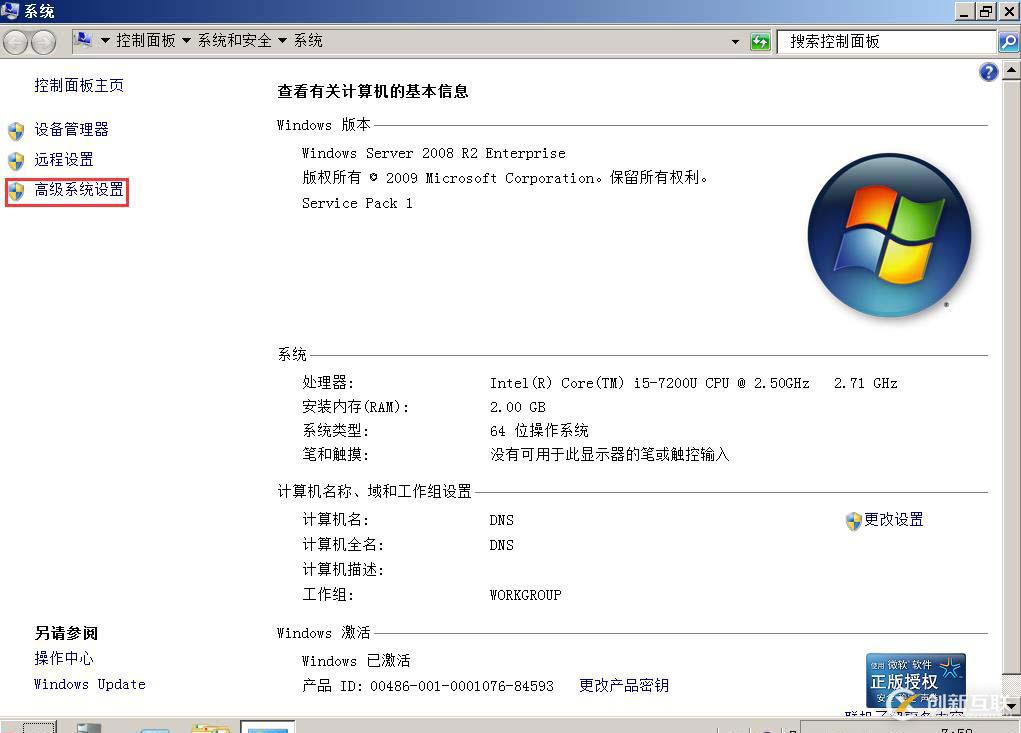Click the 工作组 label
Viewport: 1021px width, 733px height.
coord(328,594)
